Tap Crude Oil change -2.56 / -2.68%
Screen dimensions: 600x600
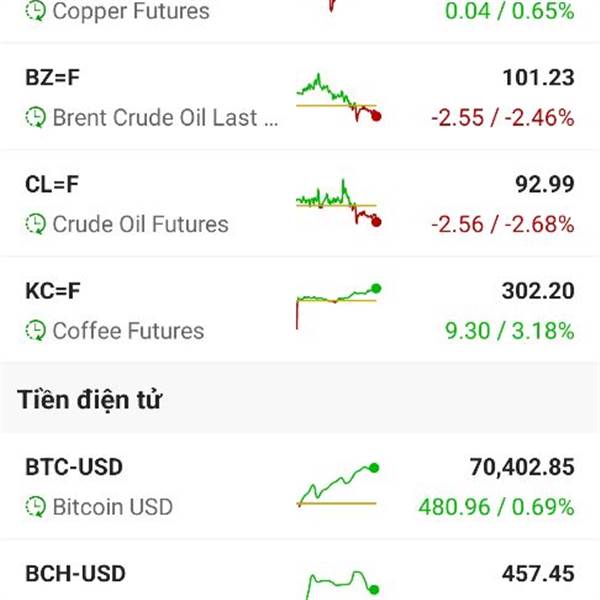coord(503,224)
